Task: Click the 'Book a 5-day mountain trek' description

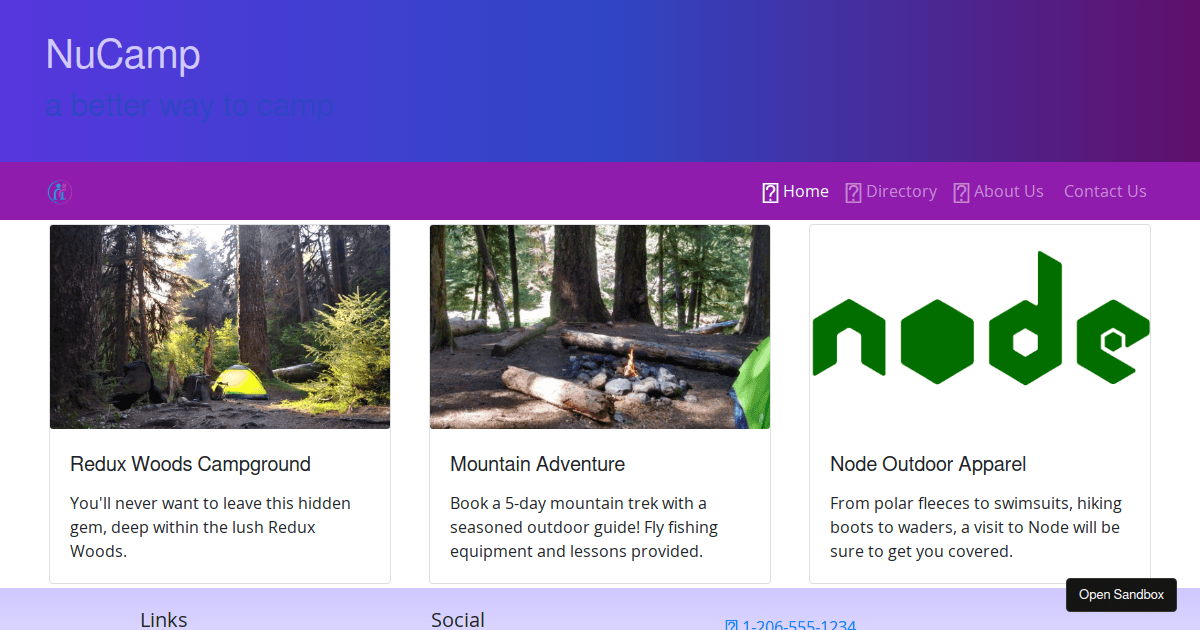Action: 584,527
